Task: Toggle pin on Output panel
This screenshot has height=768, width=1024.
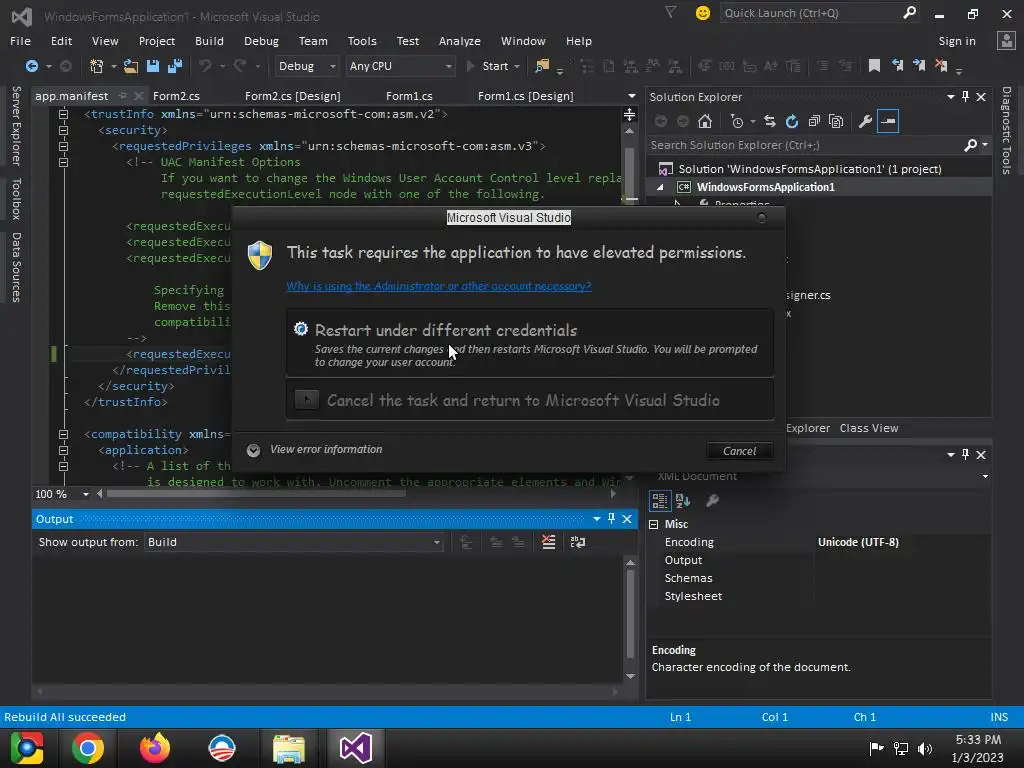Action: pyautogui.click(x=611, y=519)
